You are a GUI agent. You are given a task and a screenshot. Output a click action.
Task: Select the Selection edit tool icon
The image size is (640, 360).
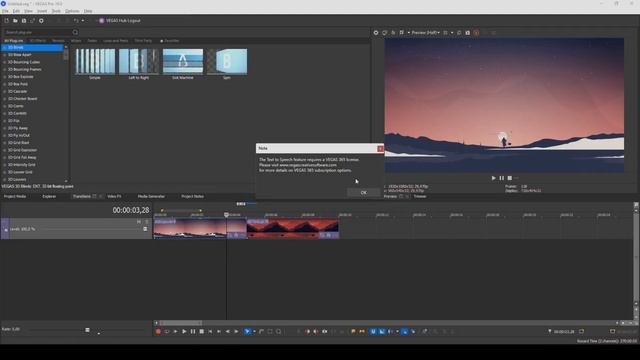270,331
